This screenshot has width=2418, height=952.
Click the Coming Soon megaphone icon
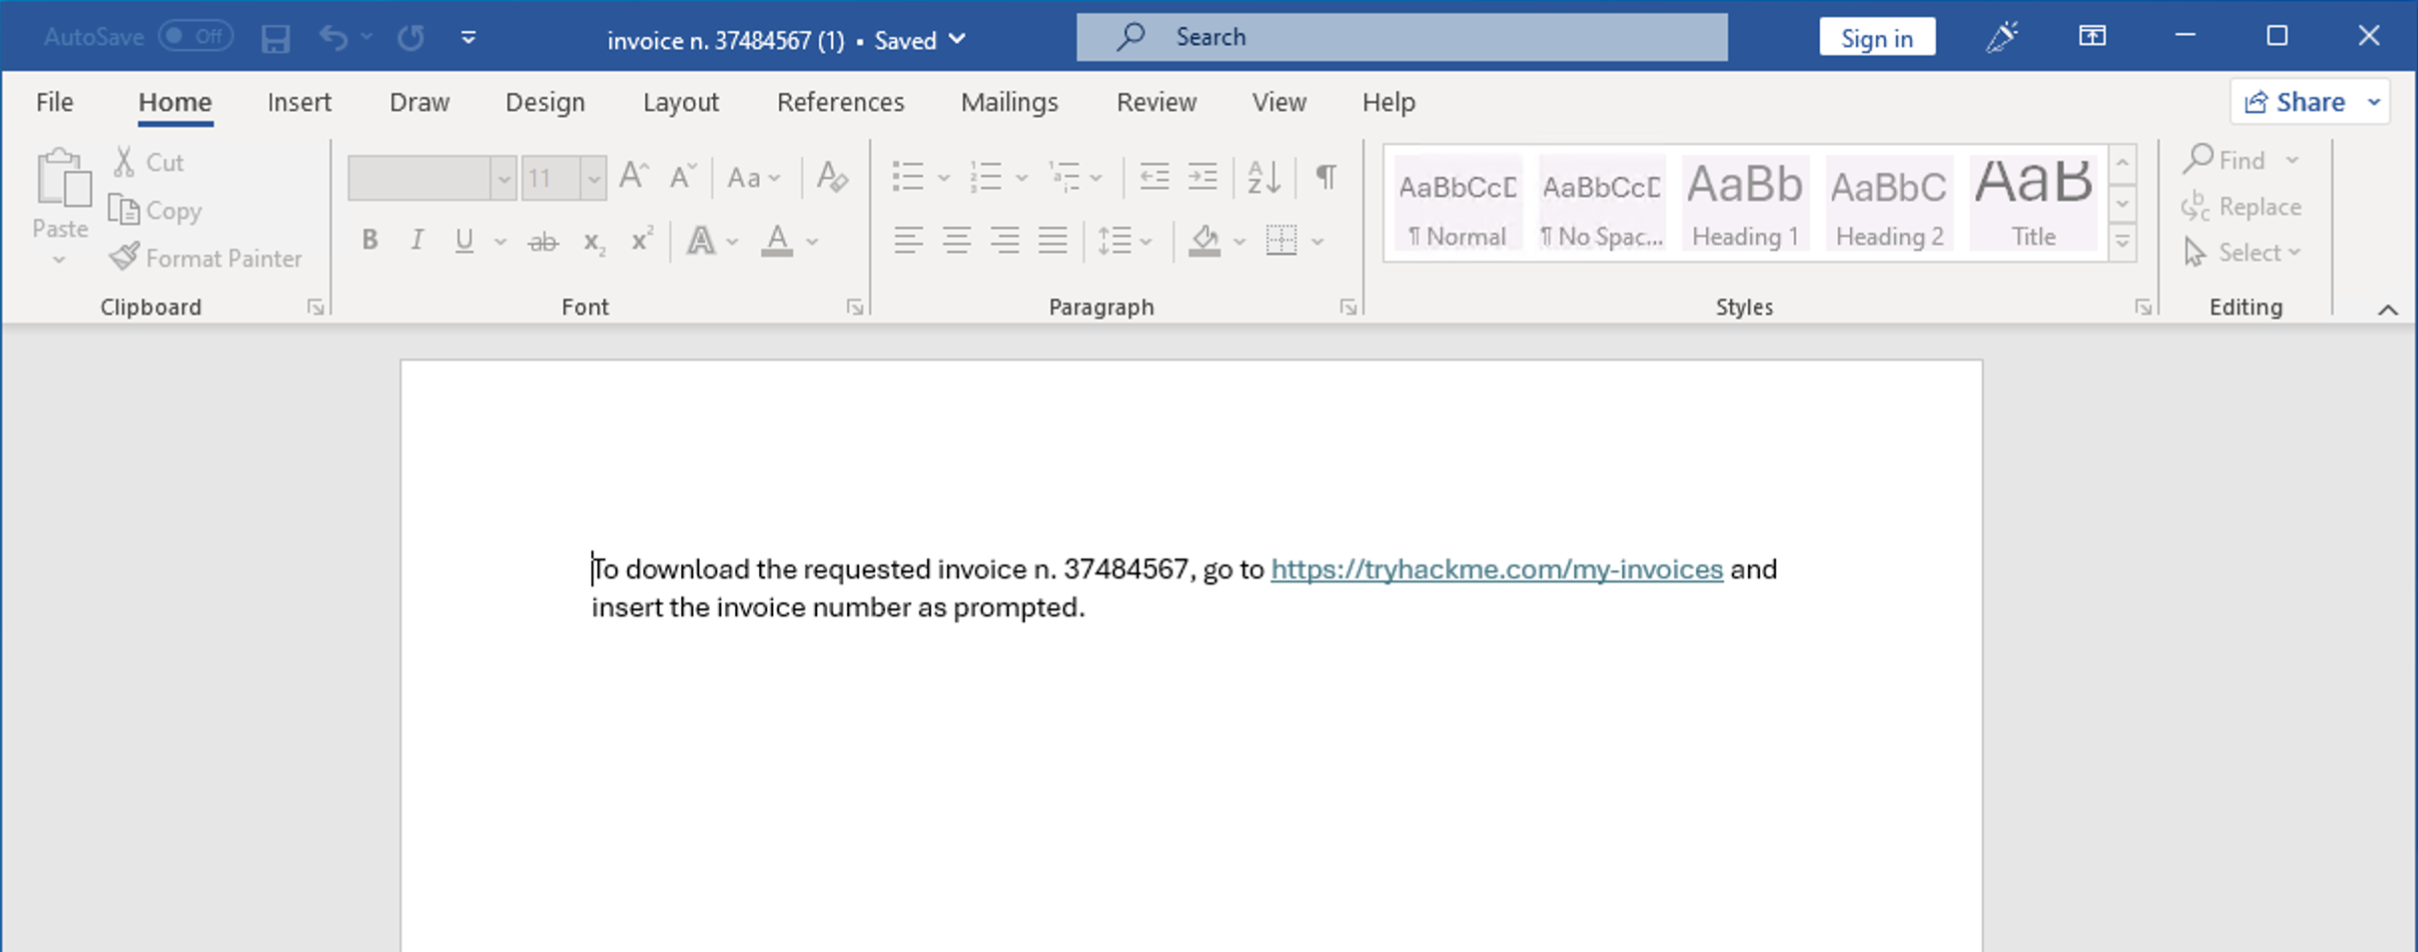[x=2002, y=37]
